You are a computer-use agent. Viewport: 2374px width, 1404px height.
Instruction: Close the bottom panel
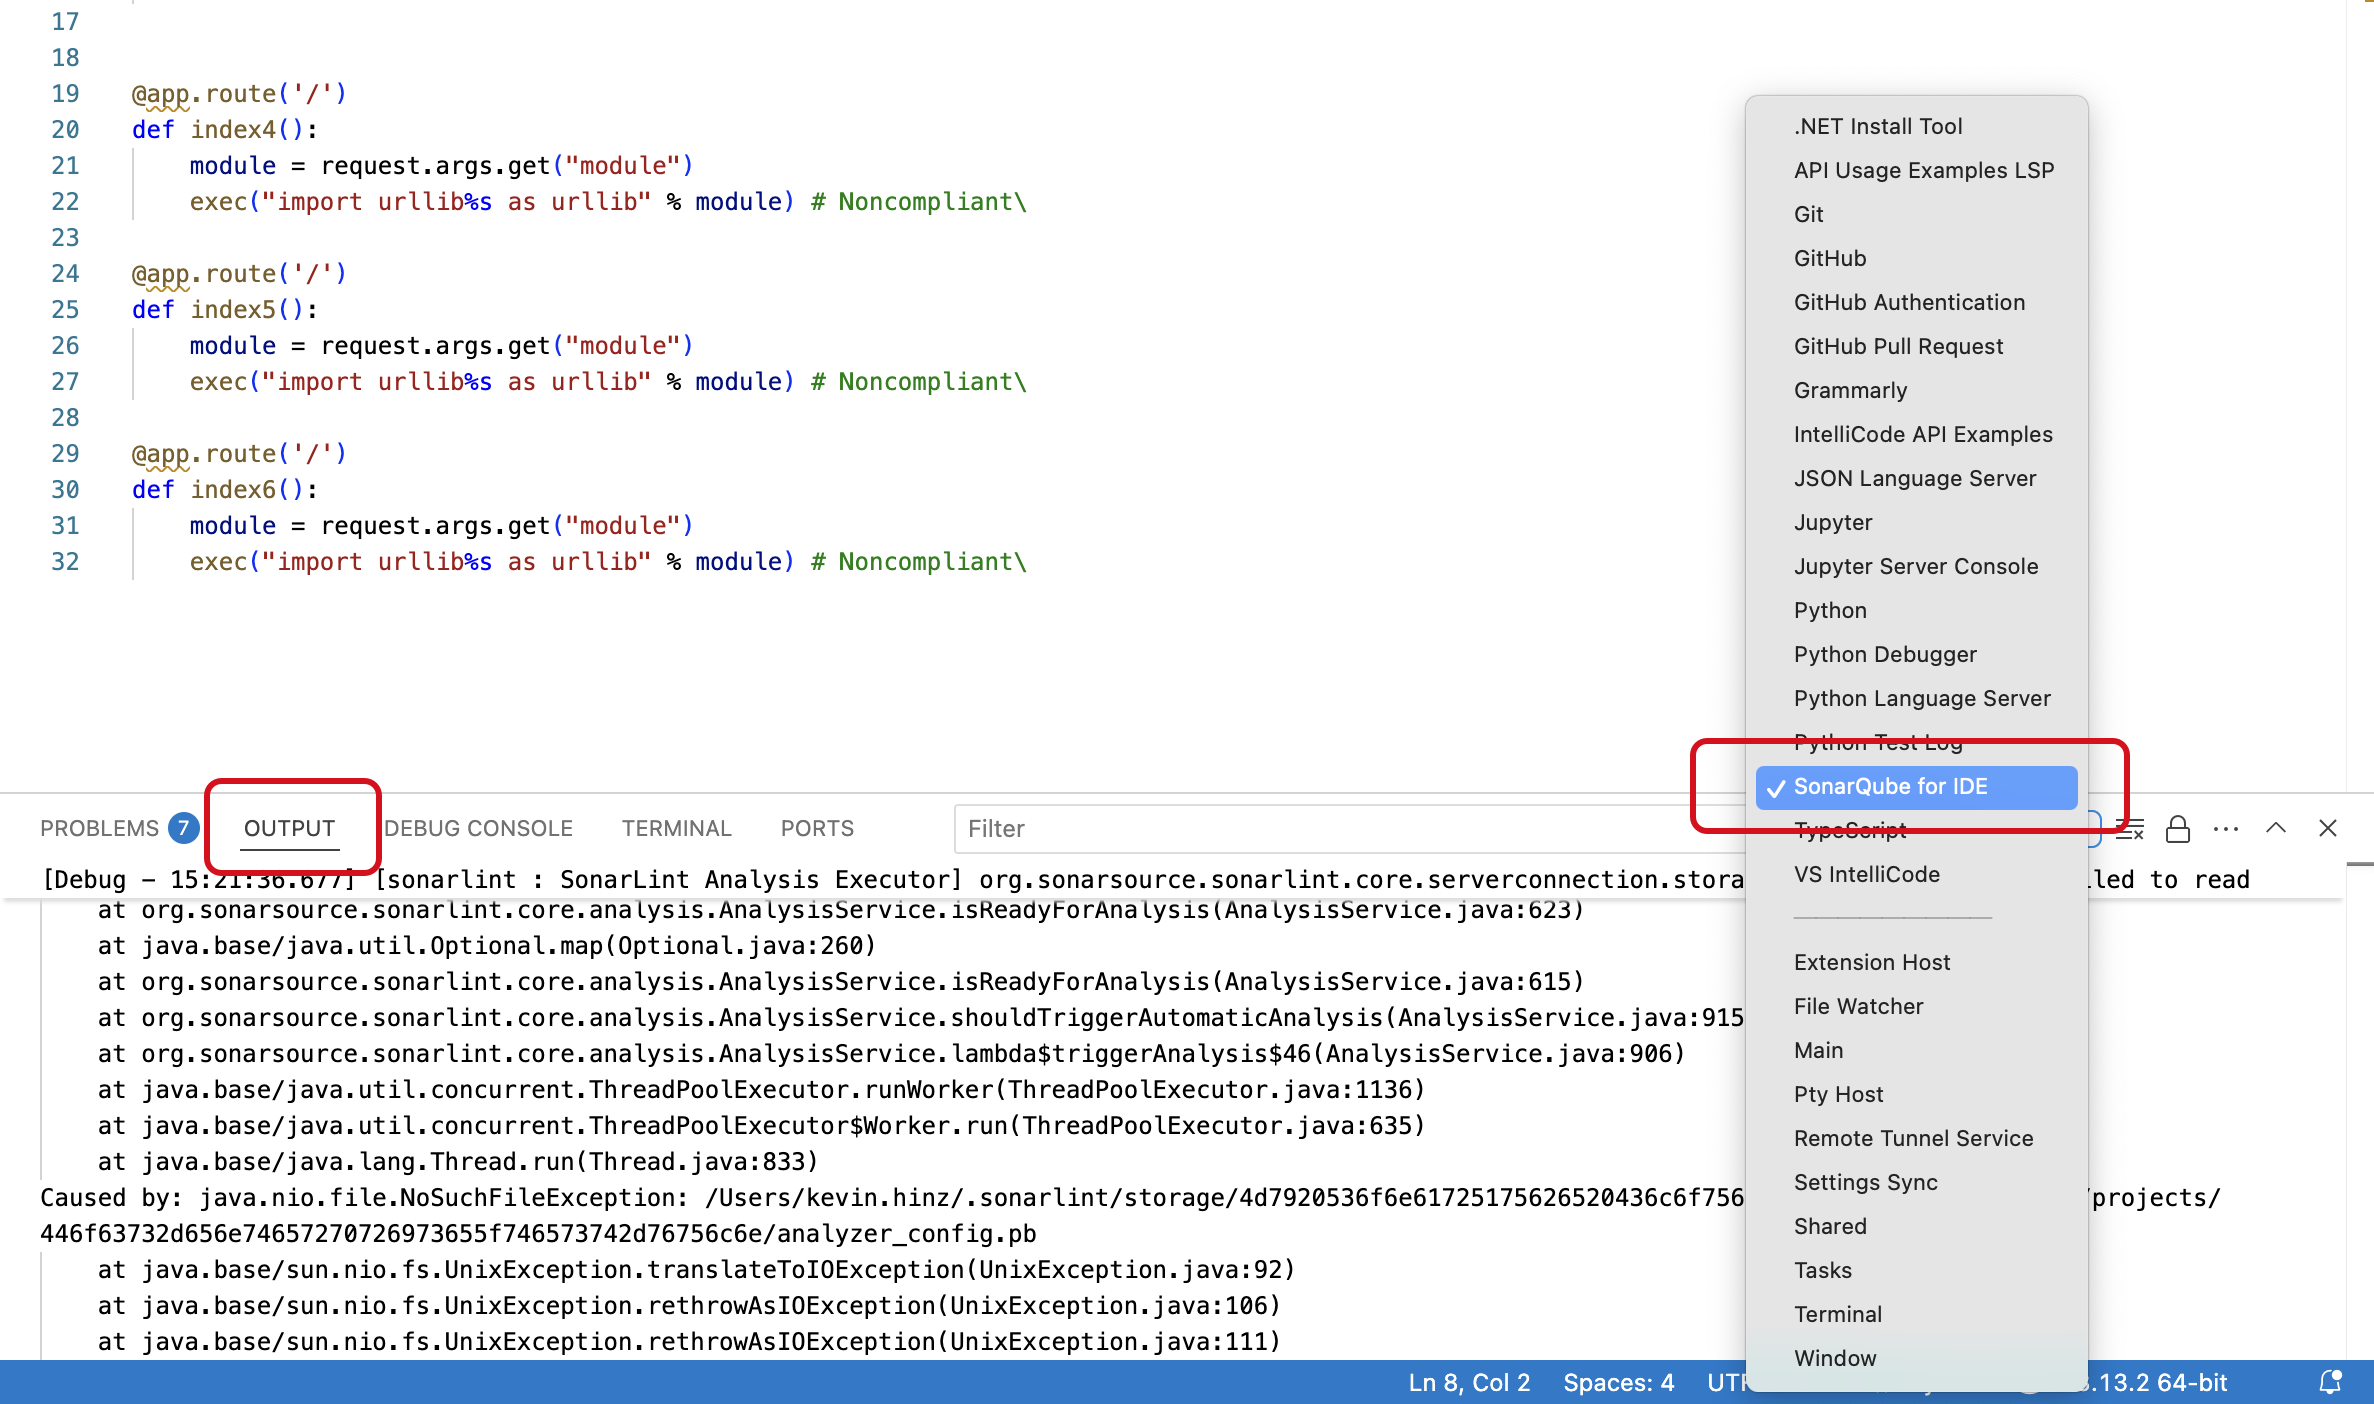pyautogui.click(x=2328, y=828)
